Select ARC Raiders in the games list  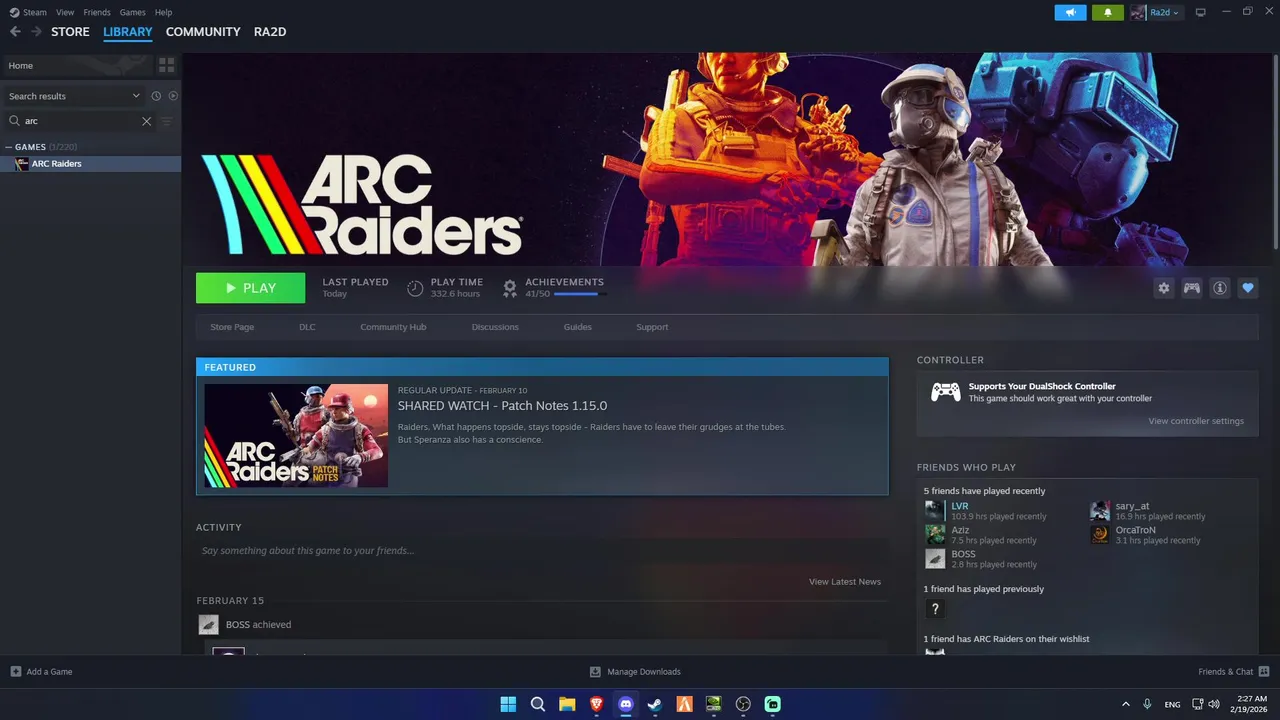tap(90, 164)
